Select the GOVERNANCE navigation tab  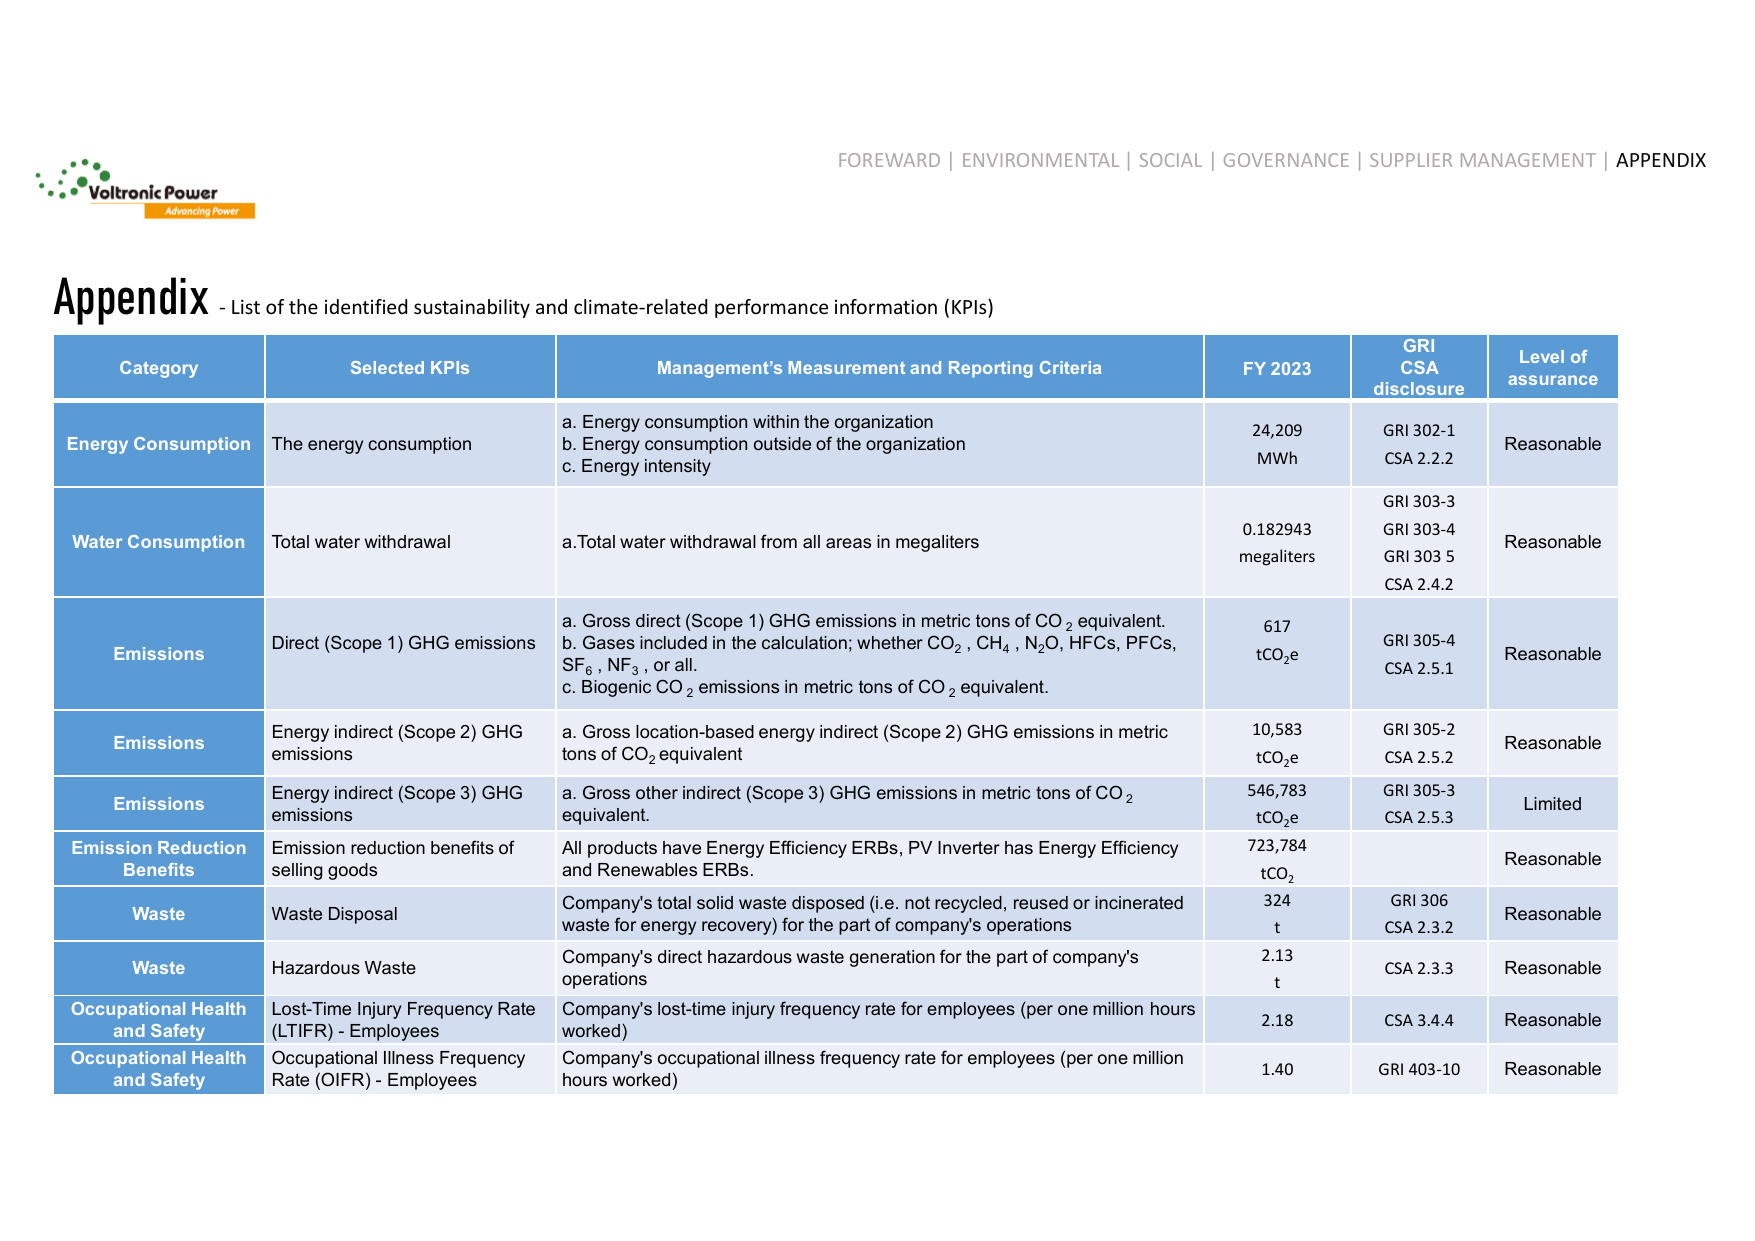point(1286,160)
